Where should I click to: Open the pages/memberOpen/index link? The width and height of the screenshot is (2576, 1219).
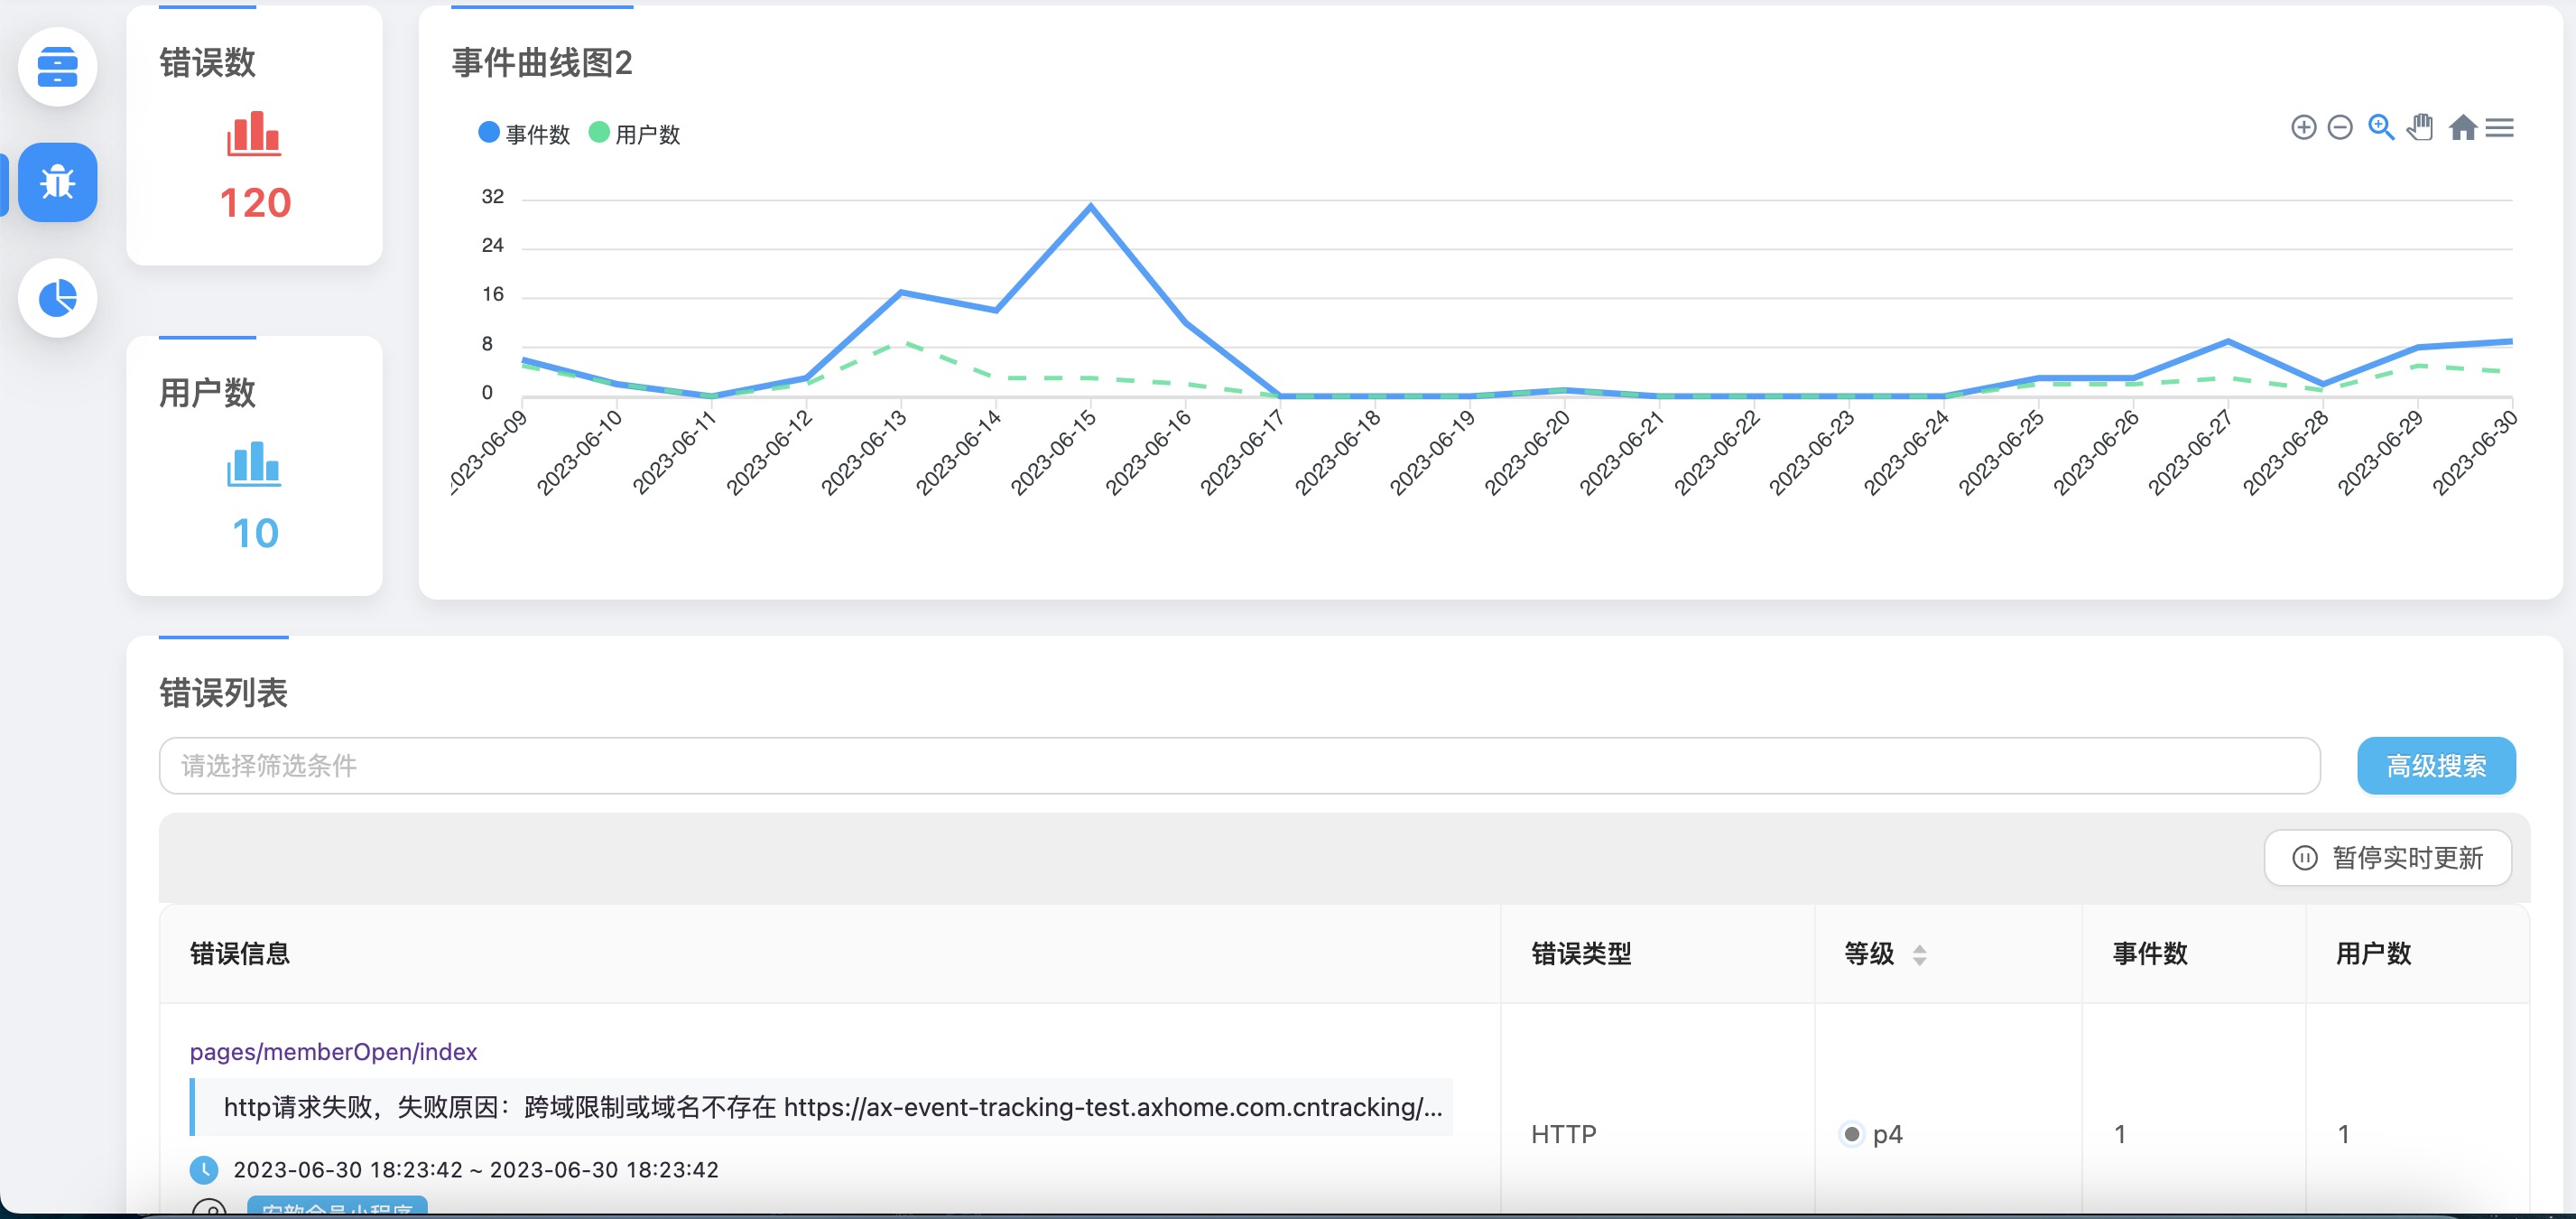(x=333, y=1052)
